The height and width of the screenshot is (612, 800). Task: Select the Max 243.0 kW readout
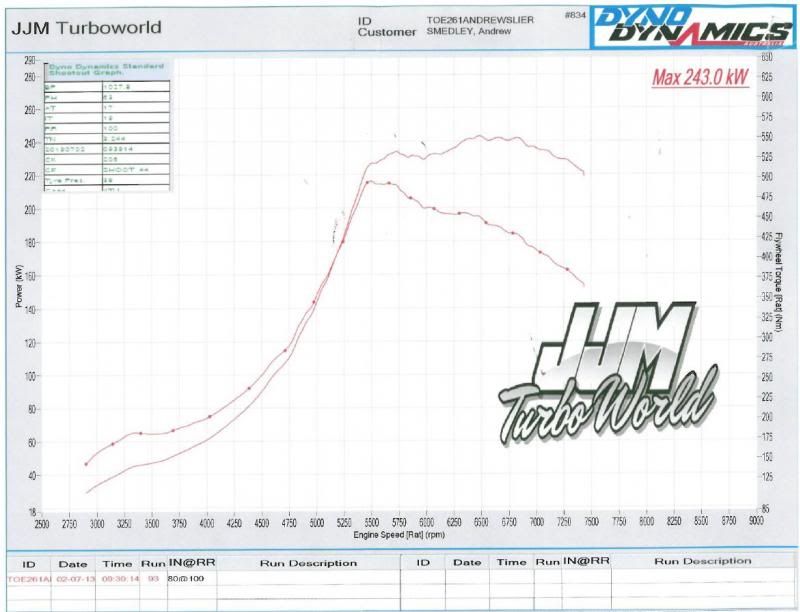click(701, 78)
